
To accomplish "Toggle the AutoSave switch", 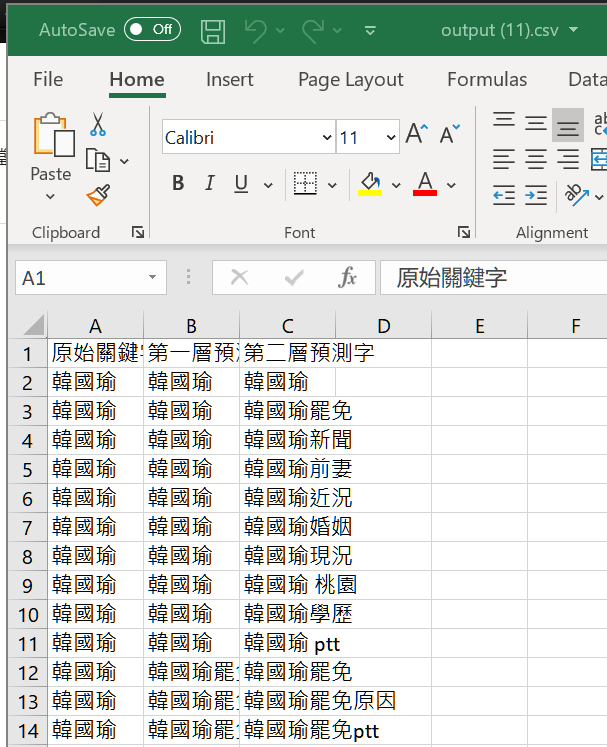I will click(152, 30).
